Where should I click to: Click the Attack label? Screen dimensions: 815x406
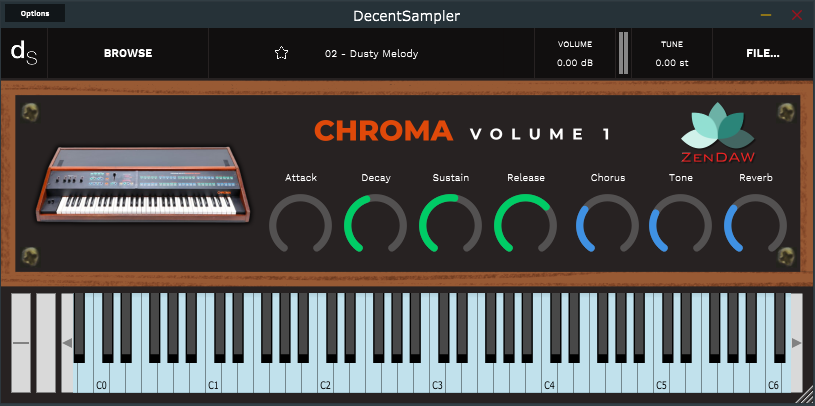(x=301, y=178)
